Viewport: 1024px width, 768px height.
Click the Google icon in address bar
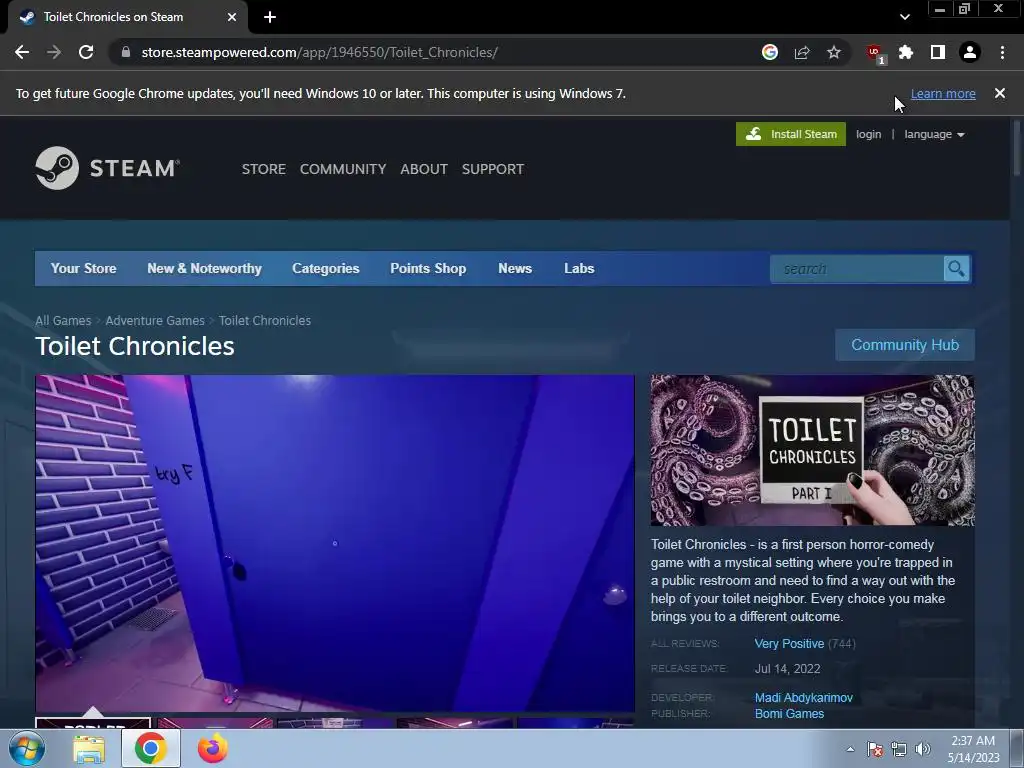coord(770,52)
